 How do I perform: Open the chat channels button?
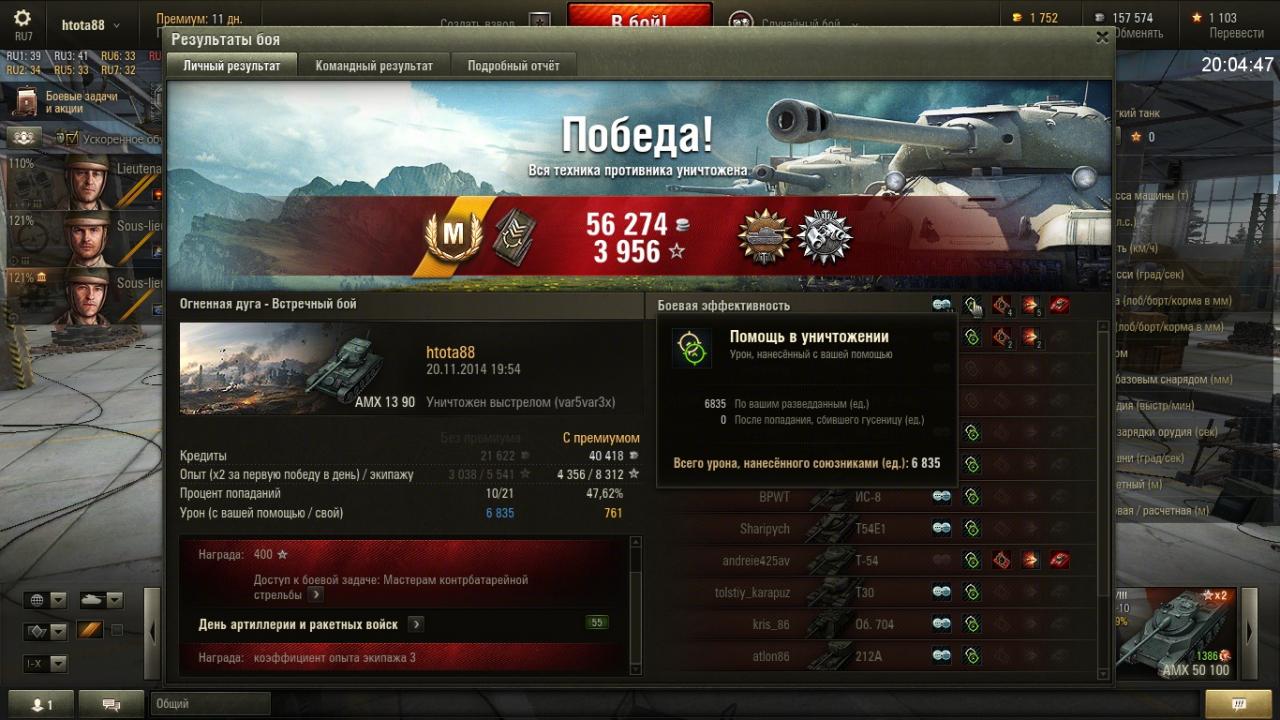[x=111, y=705]
